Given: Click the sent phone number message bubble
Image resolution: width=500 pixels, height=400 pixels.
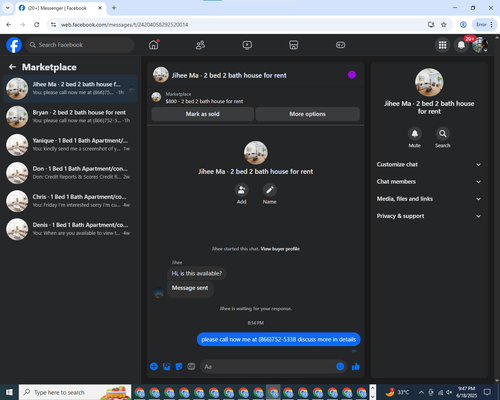Looking at the screenshot, I should pos(279,339).
